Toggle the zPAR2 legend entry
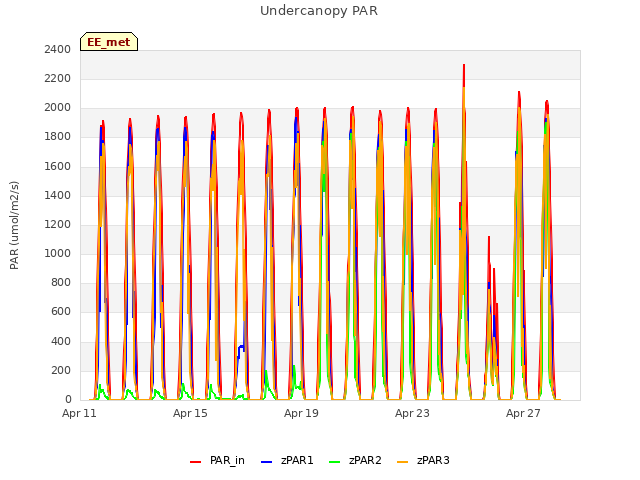The width and height of the screenshot is (640, 480). 355,460
